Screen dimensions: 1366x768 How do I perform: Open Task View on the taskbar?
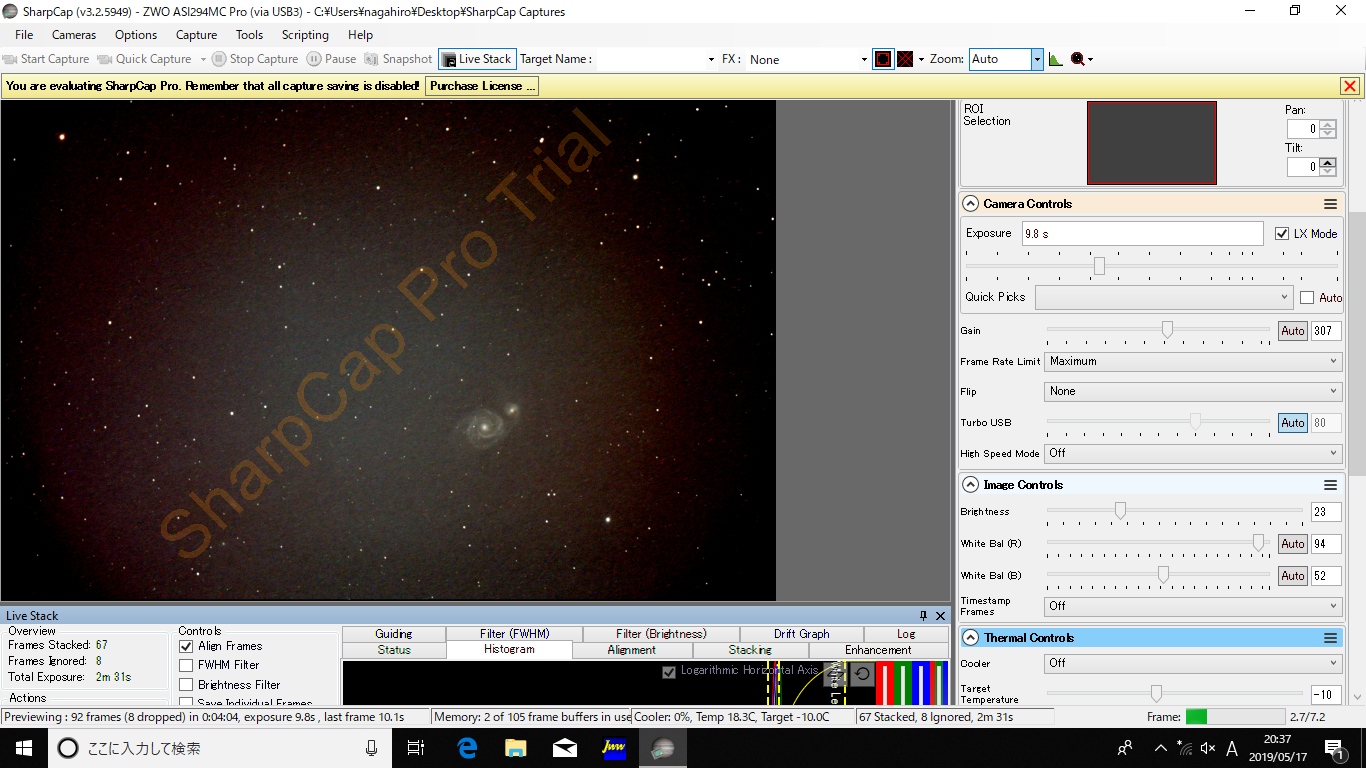(416, 747)
